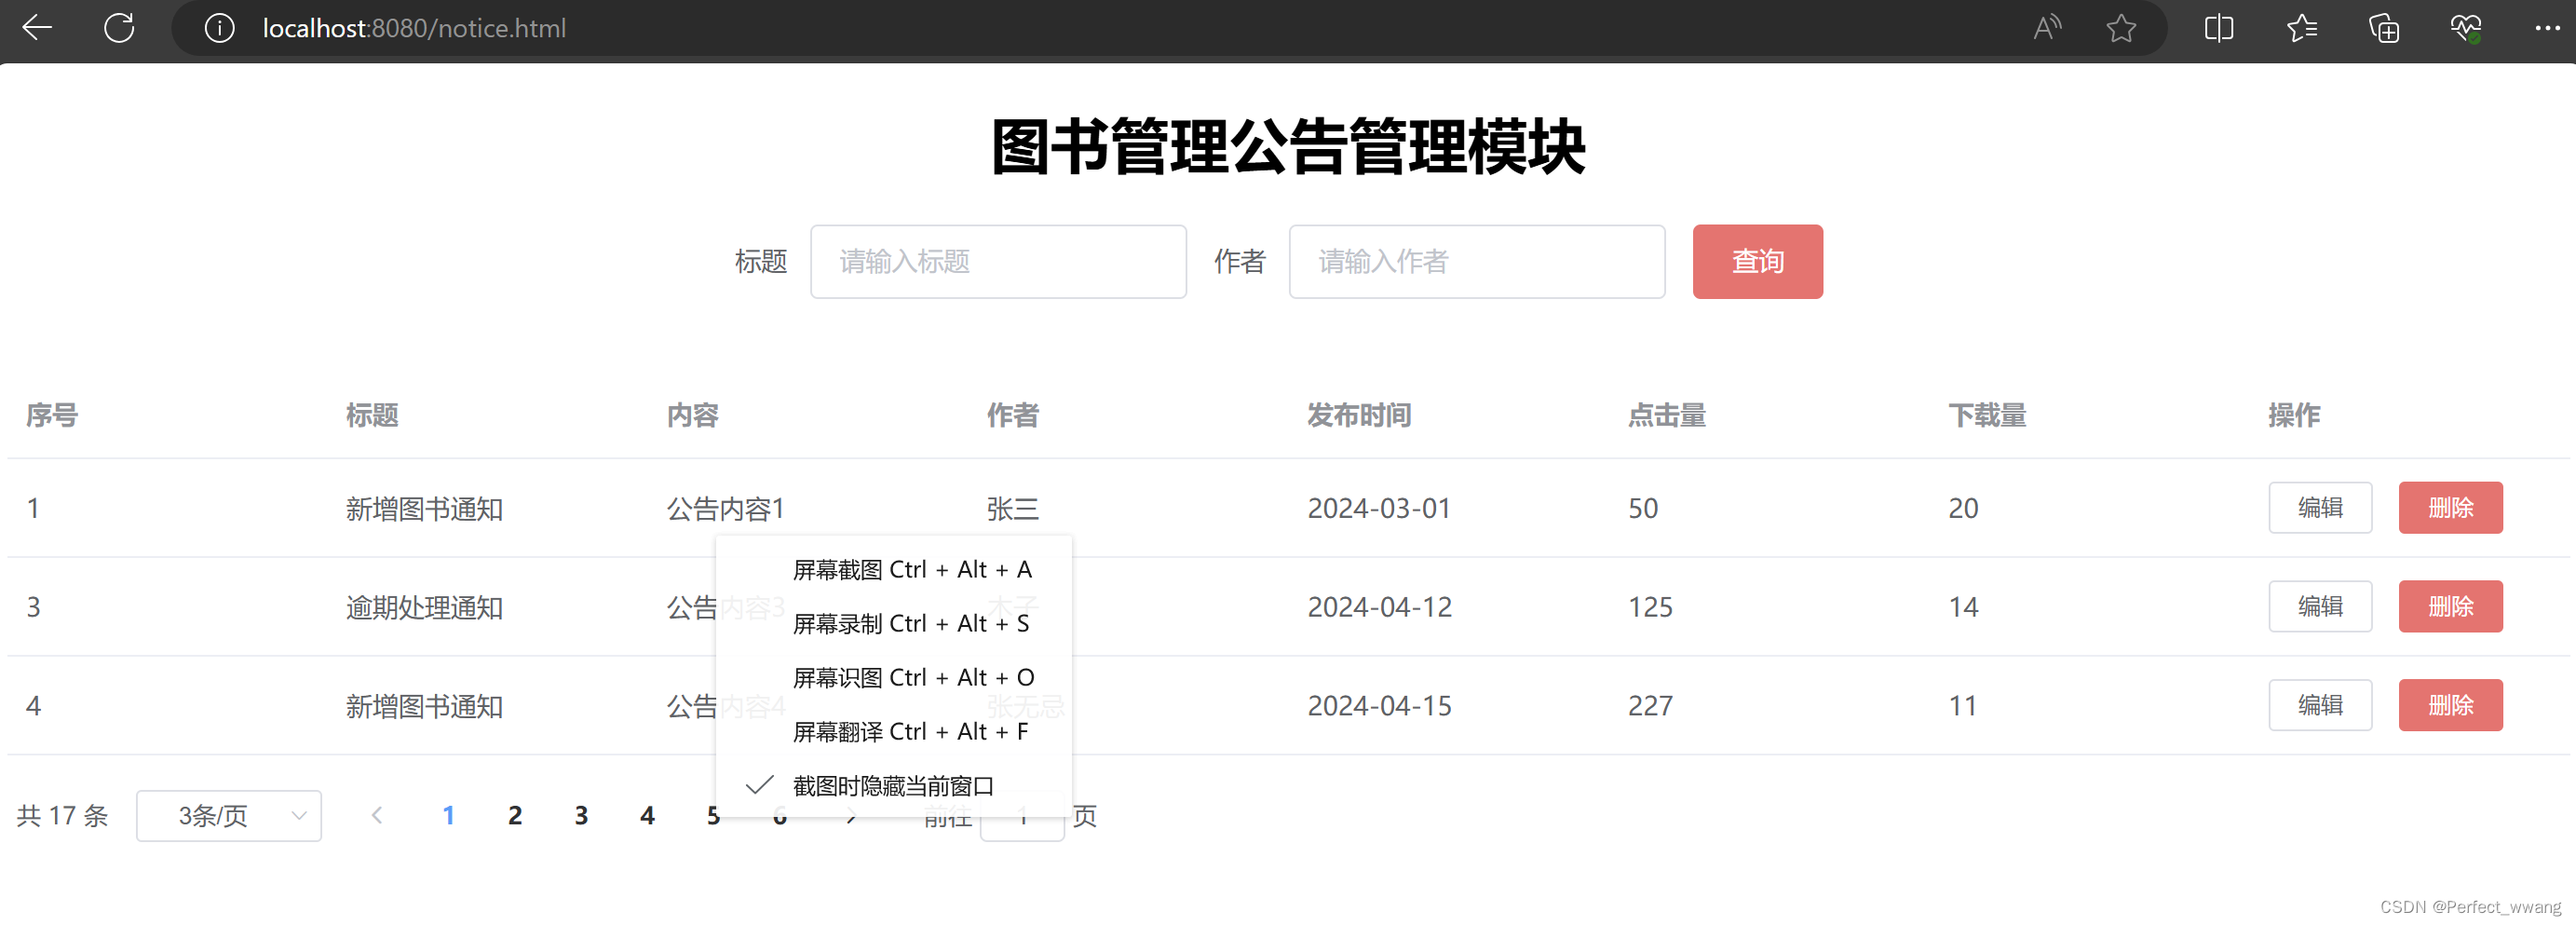Reload the page with refresh icon
This screenshot has width=2576, height=925.
(x=119, y=27)
